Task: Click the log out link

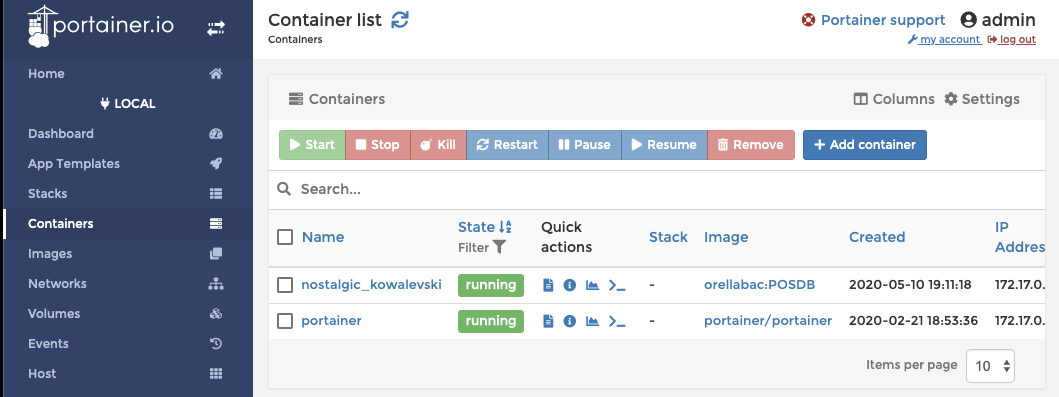Action: coord(1012,40)
